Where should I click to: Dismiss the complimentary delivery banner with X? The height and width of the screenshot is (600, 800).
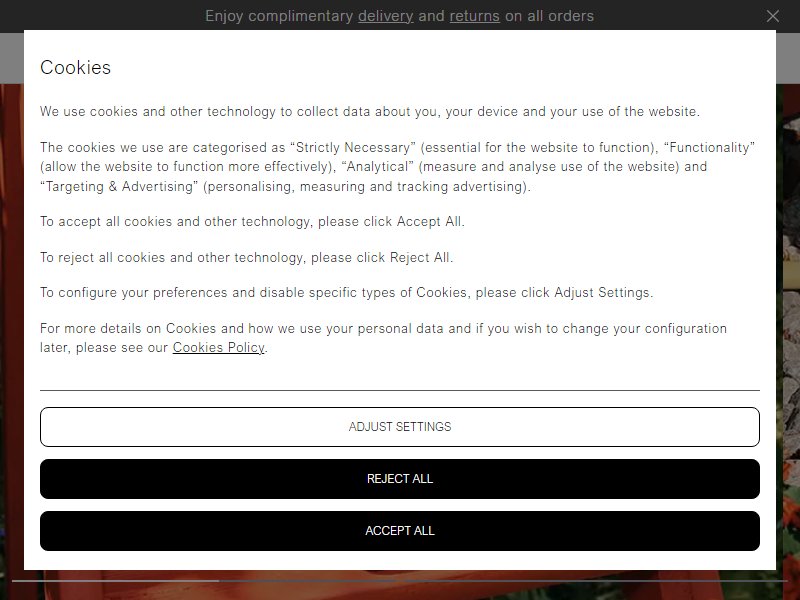point(772,16)
